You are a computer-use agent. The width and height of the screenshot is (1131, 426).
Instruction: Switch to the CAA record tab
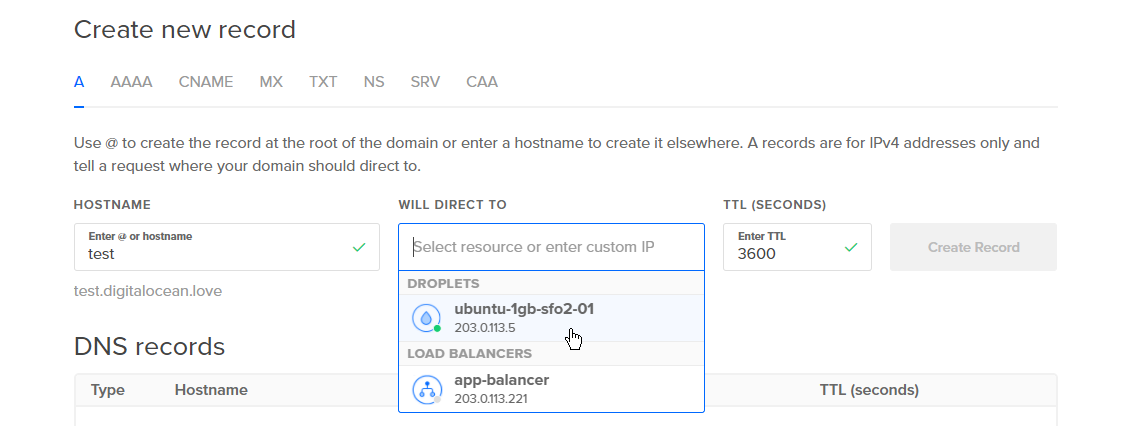tap(482, 82)
